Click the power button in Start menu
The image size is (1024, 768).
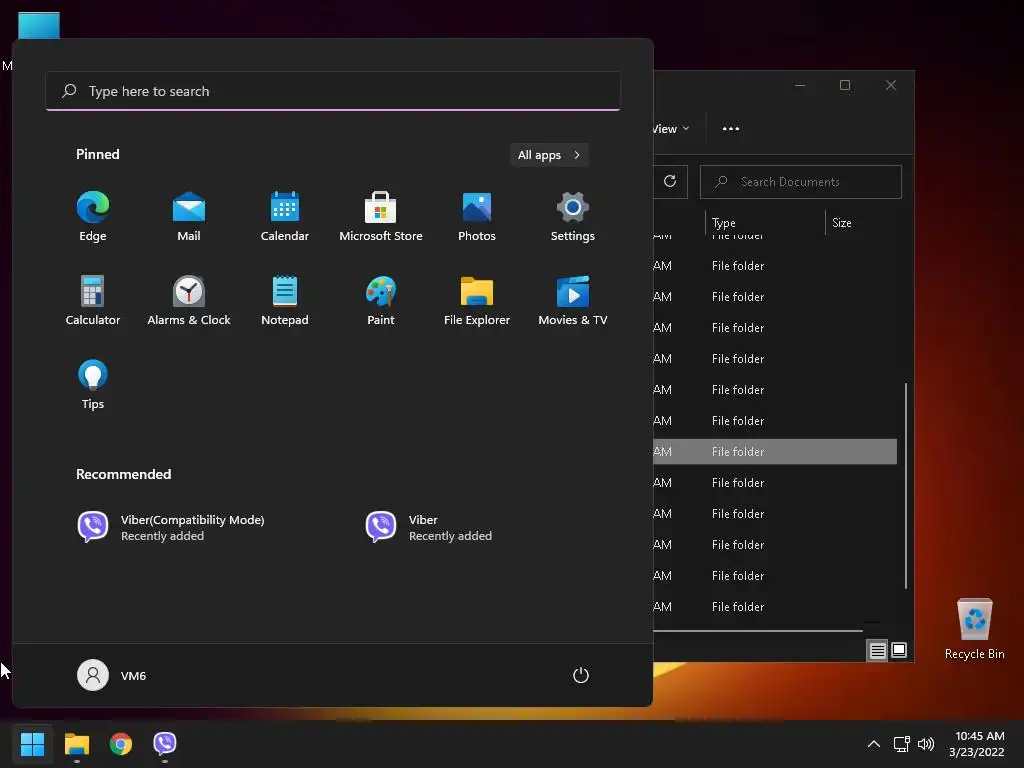coord(581,675)
